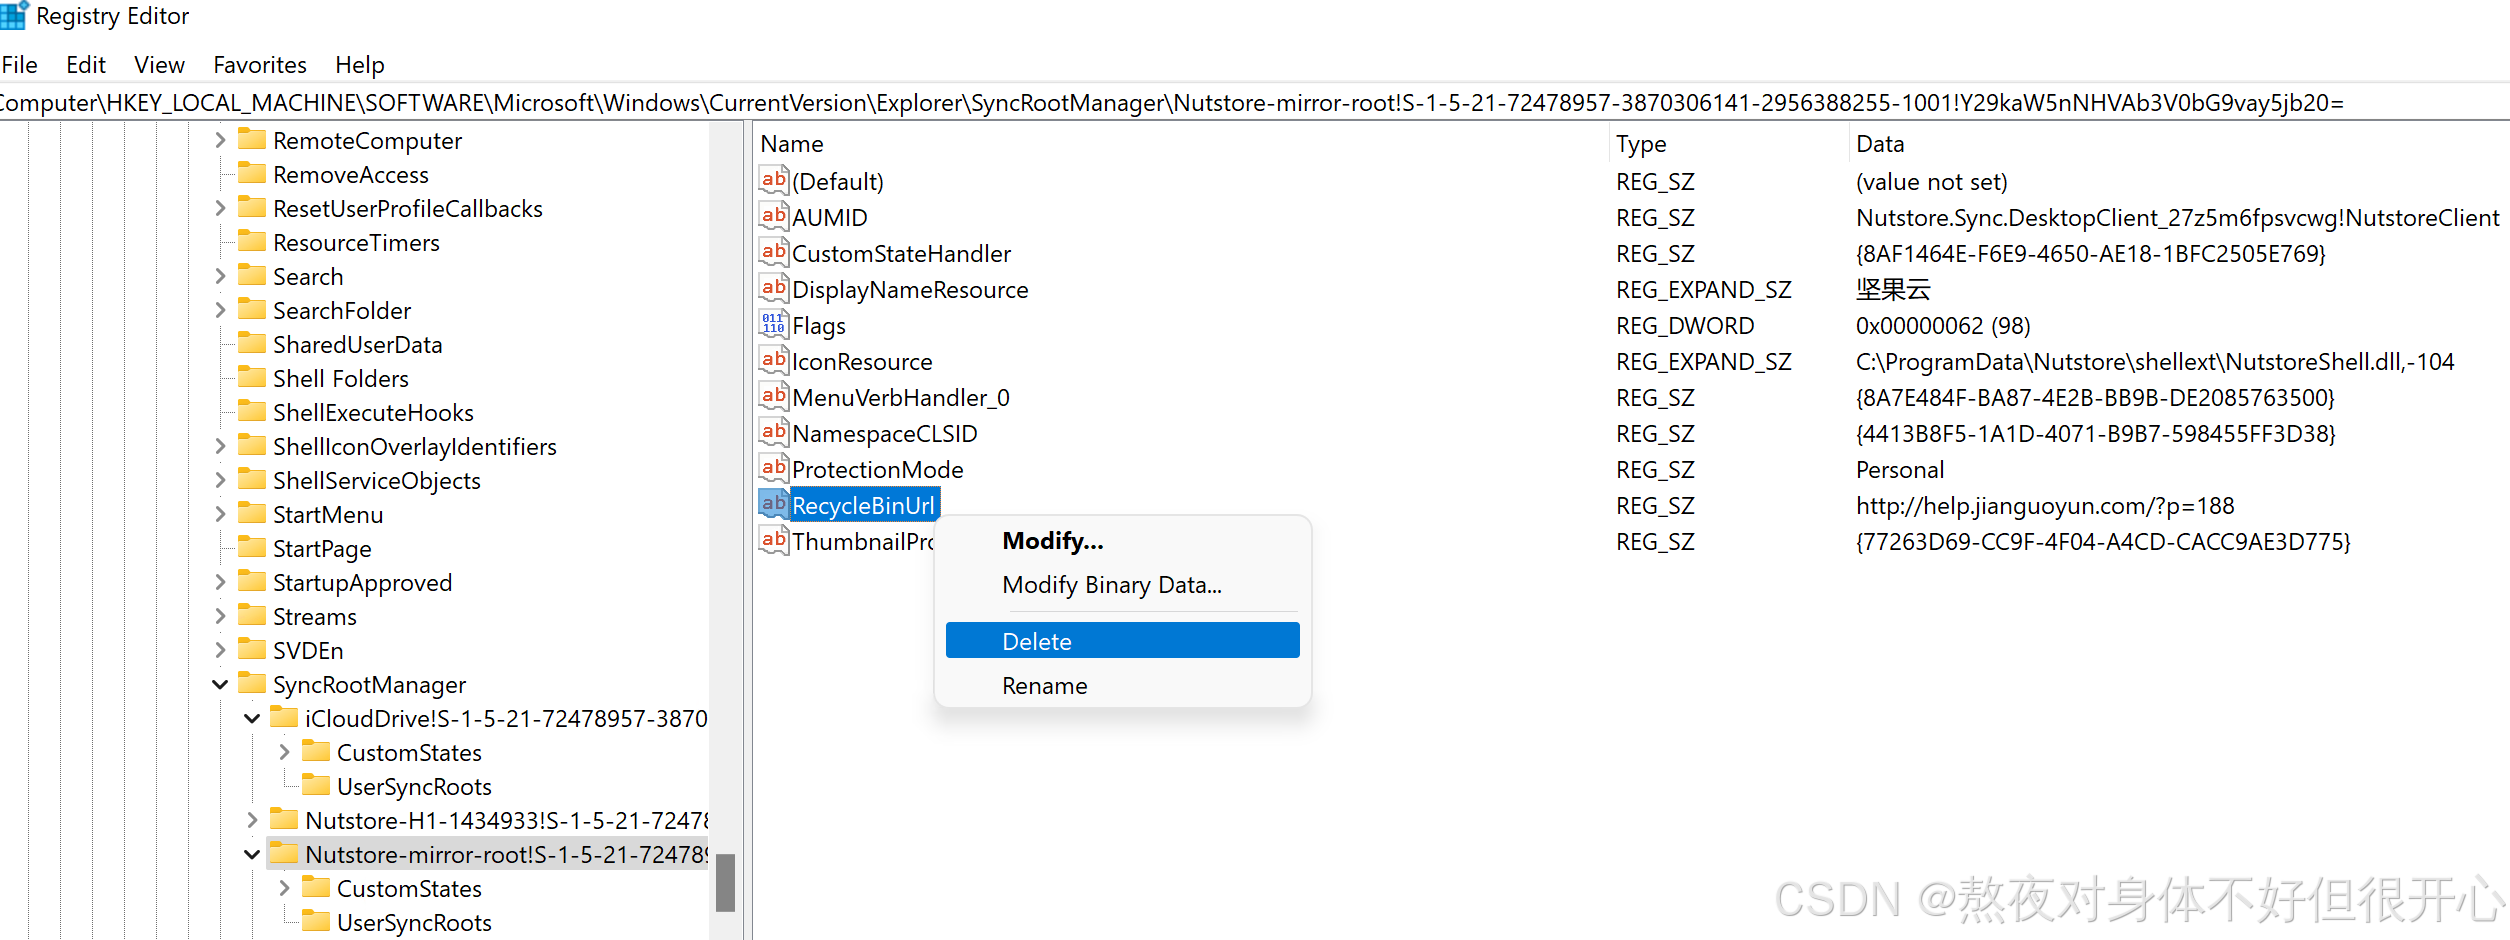Screen dimensions: 2510x940
Task: Click the registry path address bar
Action: (1255, 103)
